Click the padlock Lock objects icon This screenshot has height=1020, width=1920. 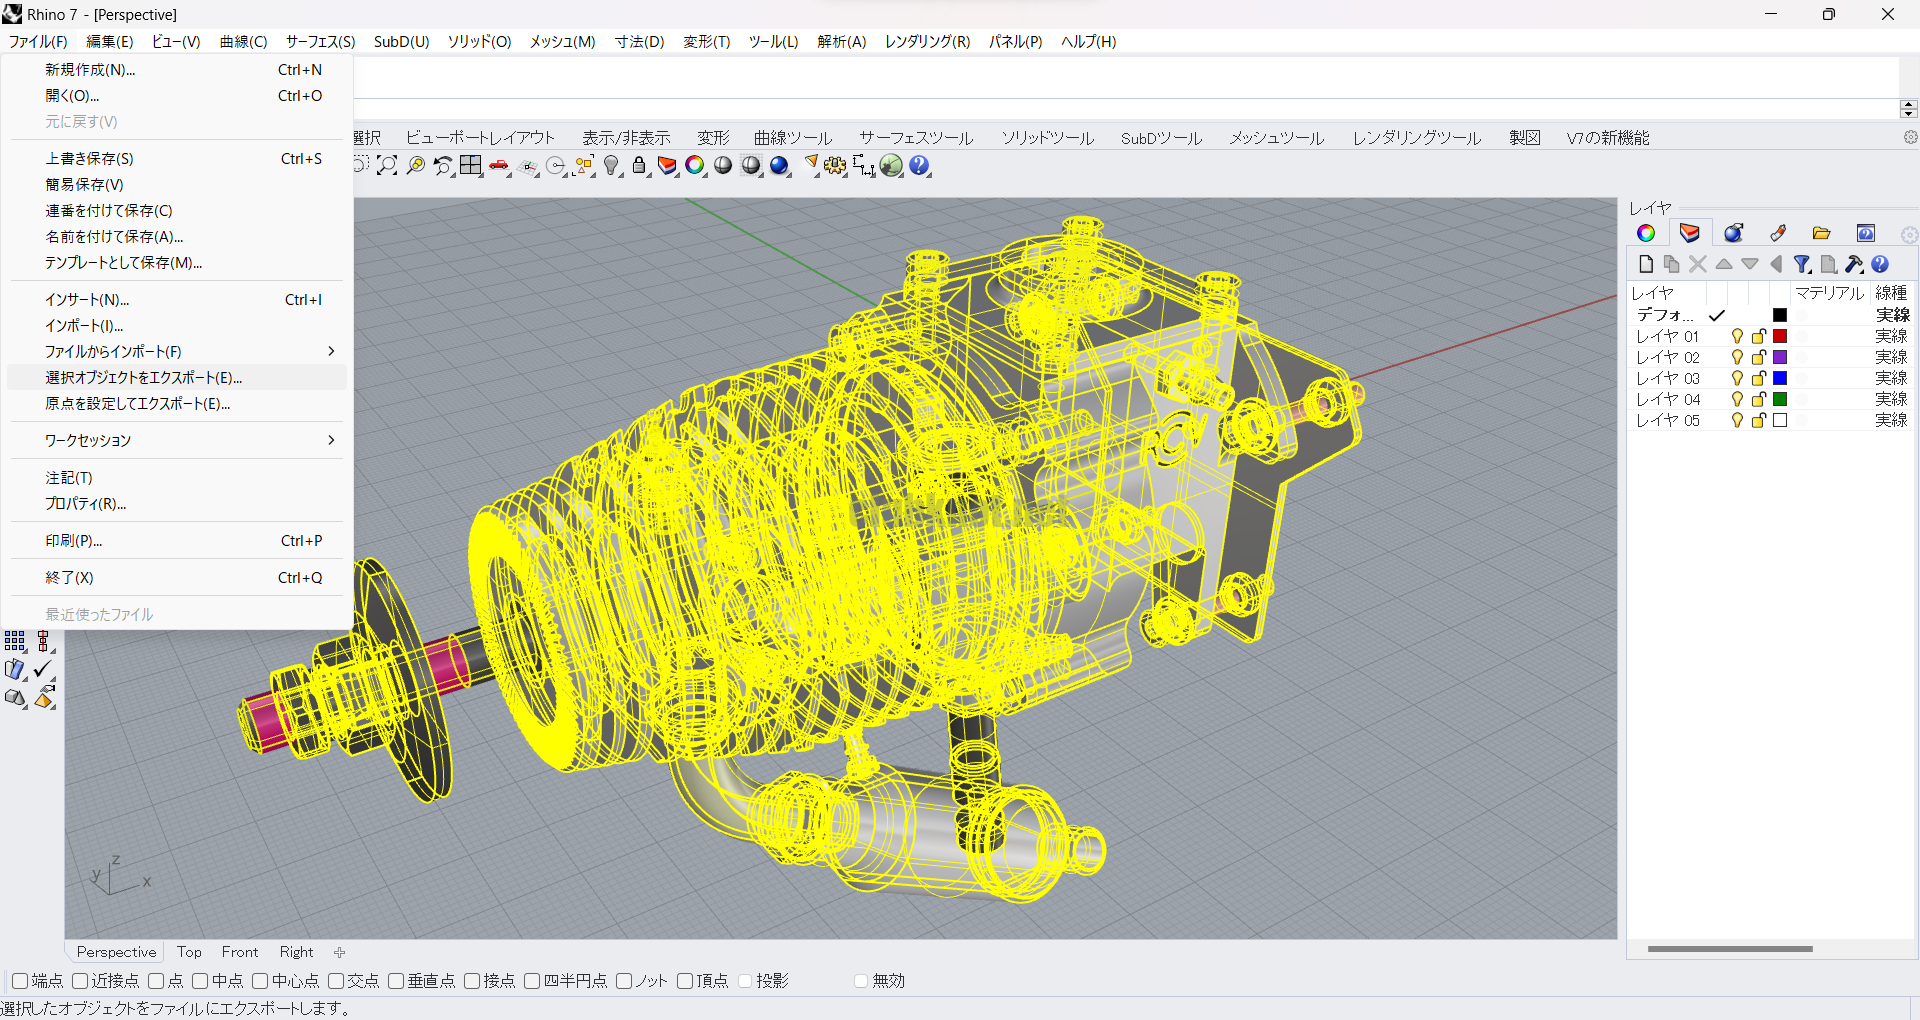(639, 166)
